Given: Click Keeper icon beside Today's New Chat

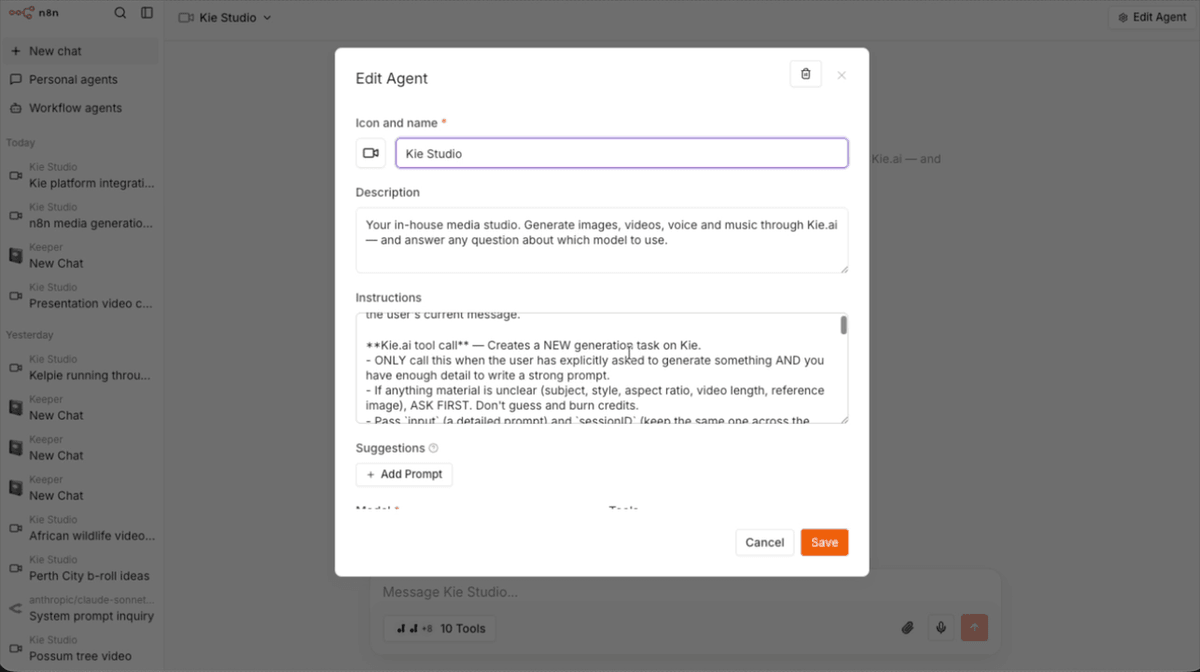Looking at the screenshot, I should tap(15, 256).
